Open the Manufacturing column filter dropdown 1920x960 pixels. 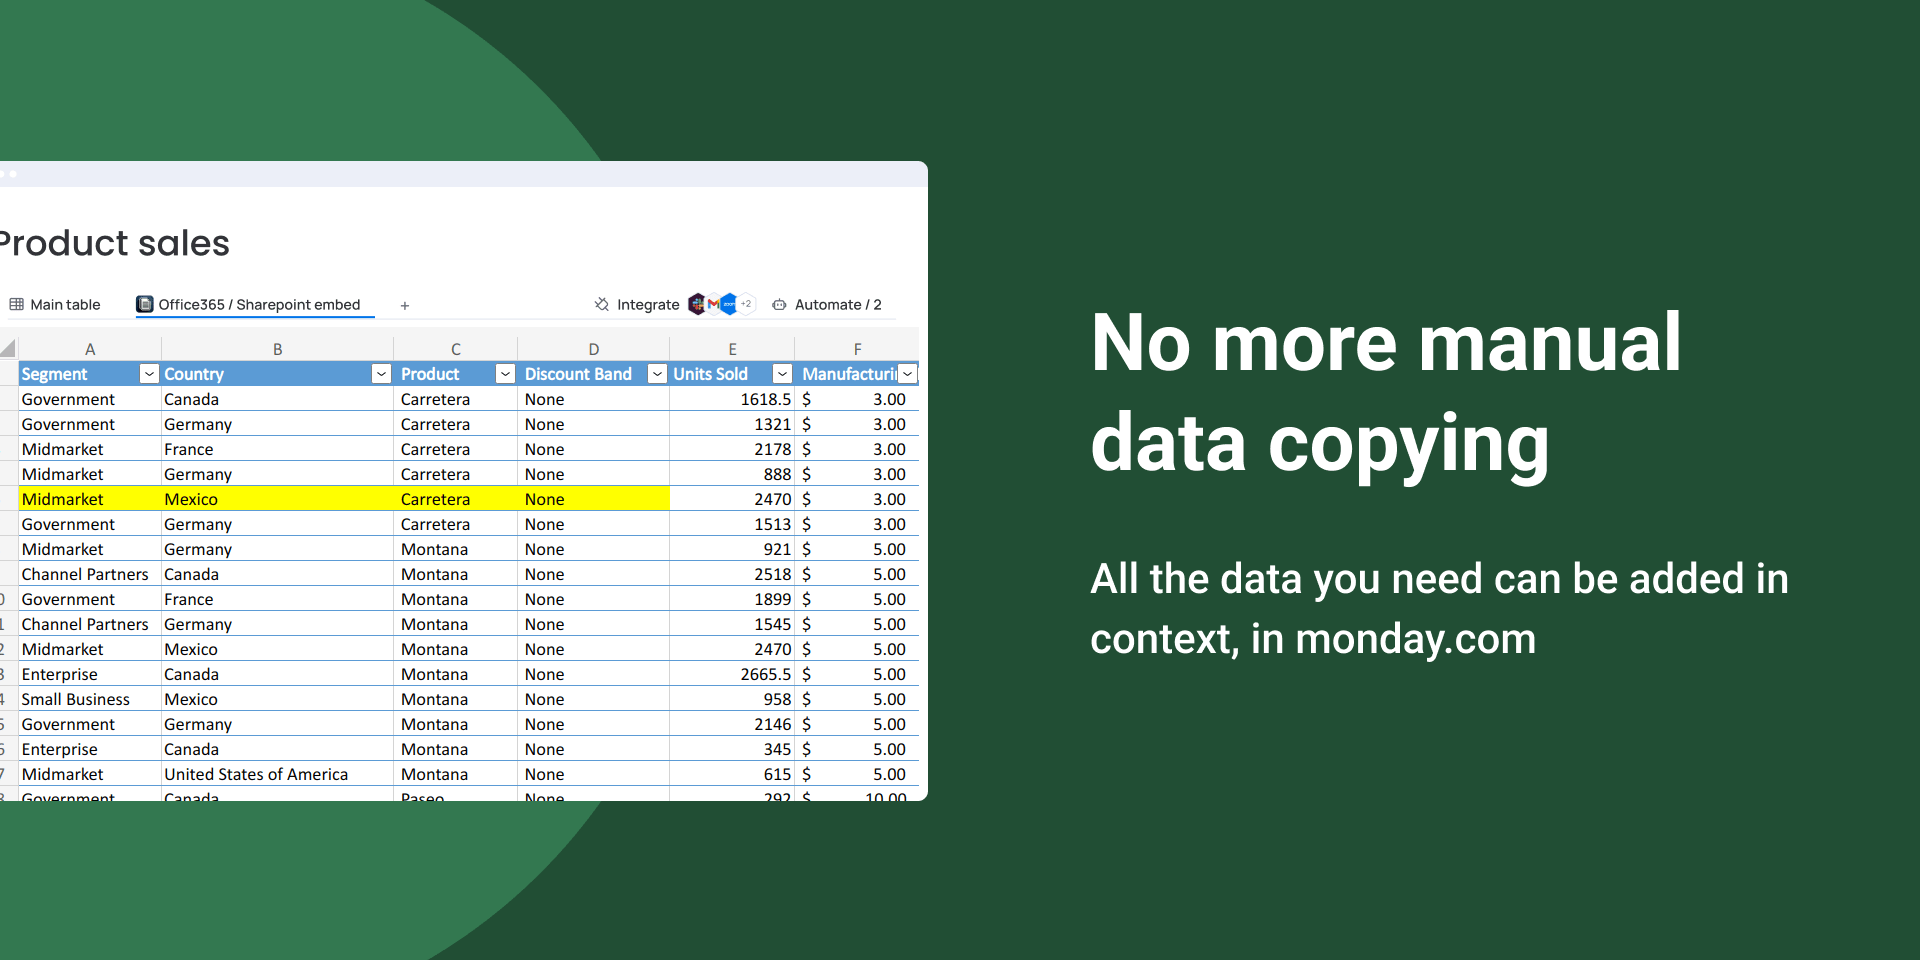[x=907, y=374]
